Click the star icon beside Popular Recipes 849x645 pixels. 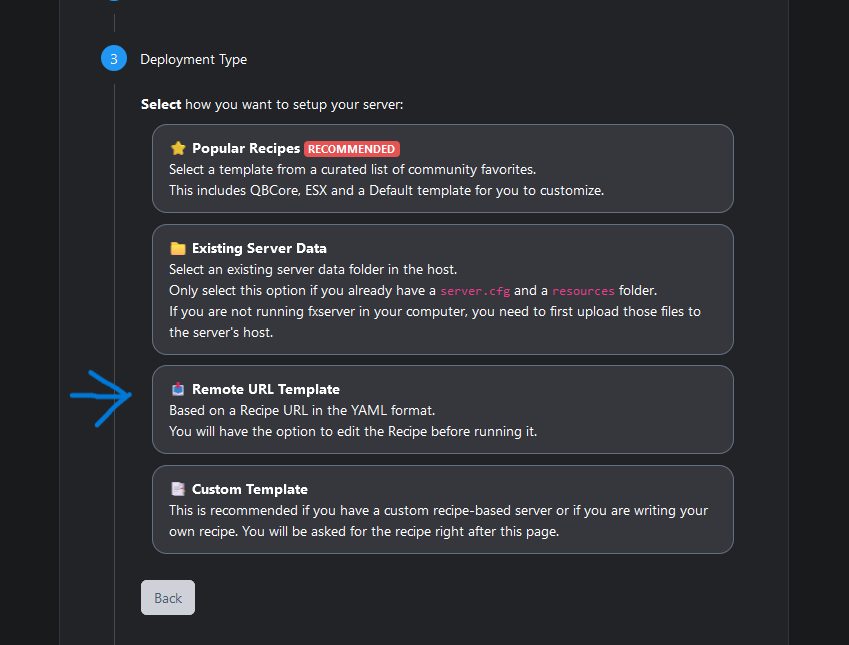[178, 148]
